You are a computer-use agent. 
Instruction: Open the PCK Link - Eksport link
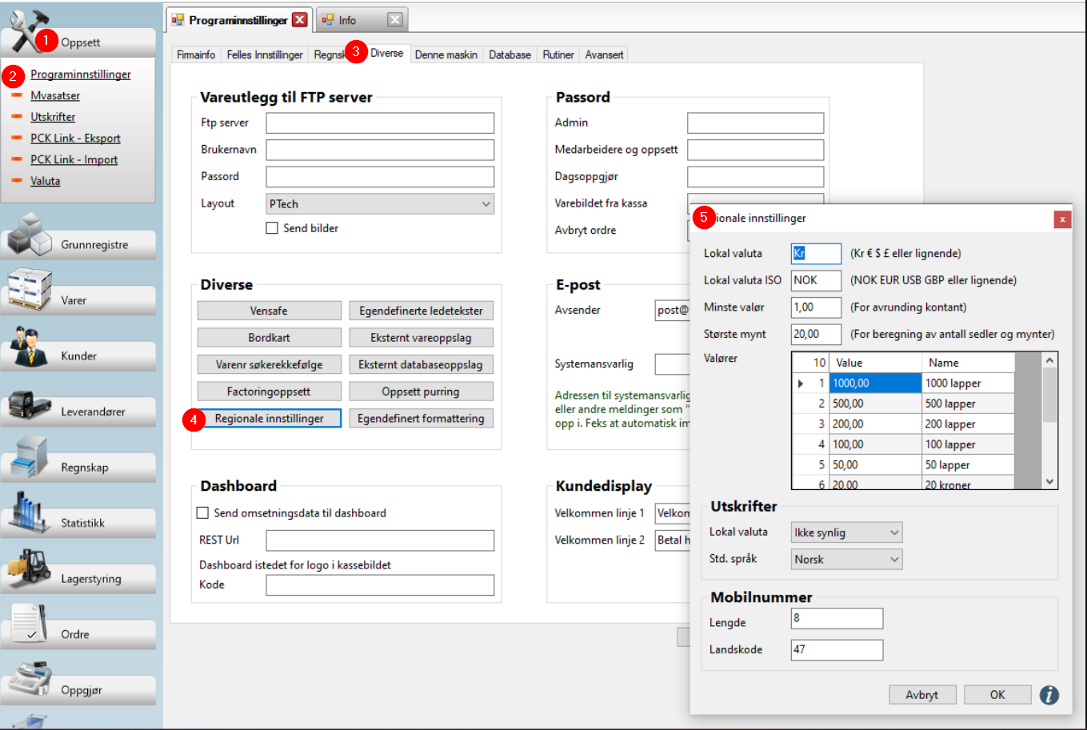(76, 139)
